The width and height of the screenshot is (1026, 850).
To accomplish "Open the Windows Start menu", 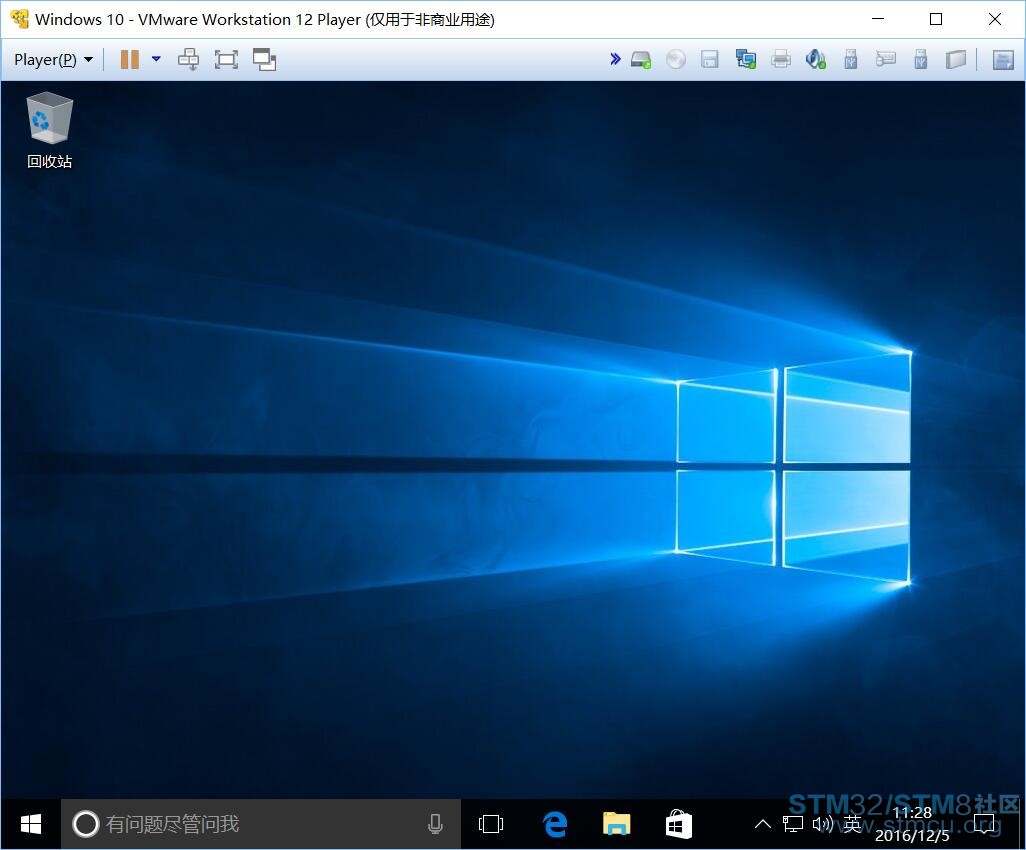I will click(x=31, y=824).
